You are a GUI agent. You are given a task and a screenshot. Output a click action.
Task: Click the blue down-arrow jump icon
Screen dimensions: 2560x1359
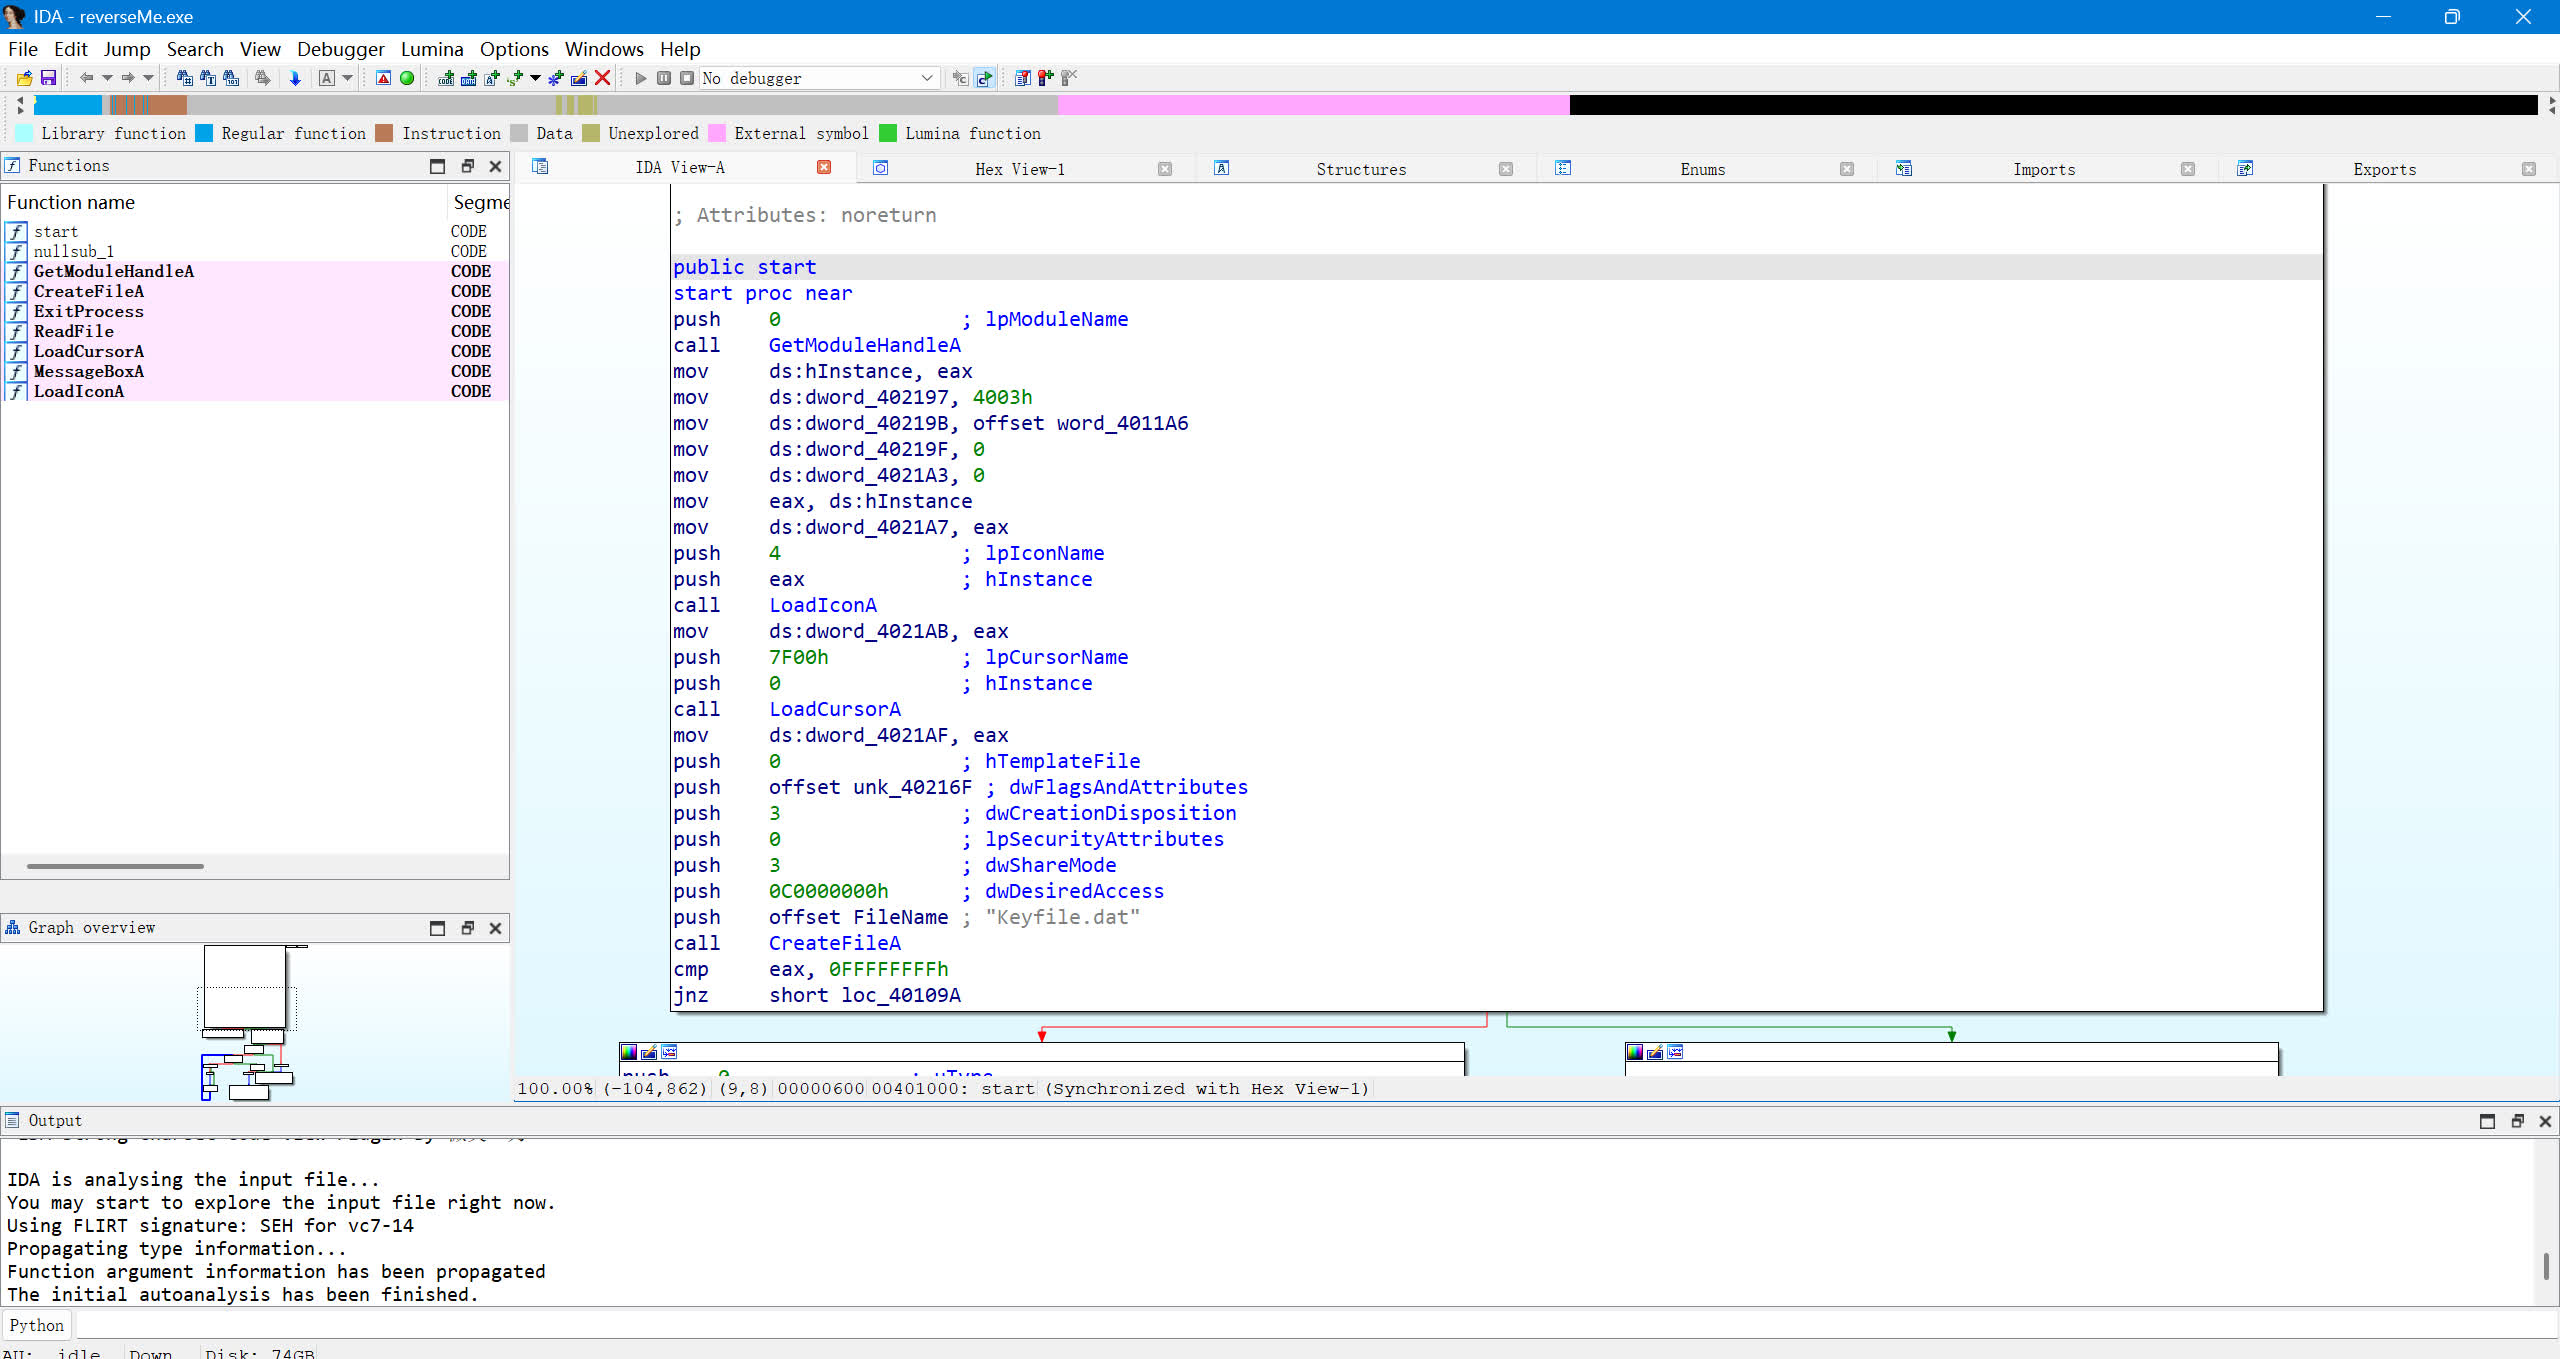coord(295,78)
